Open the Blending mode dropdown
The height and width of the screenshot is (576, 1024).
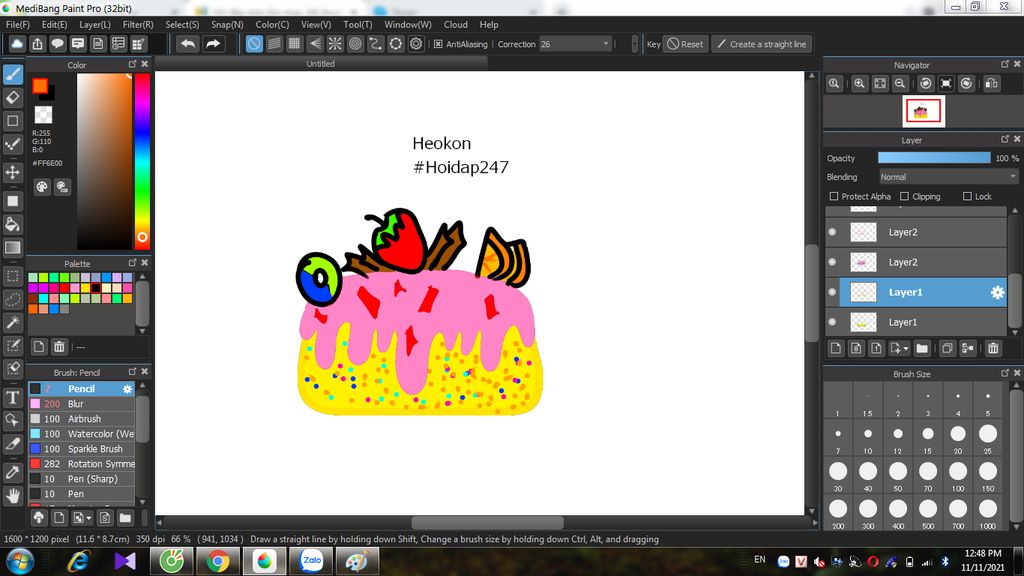(x=948, y=177)
